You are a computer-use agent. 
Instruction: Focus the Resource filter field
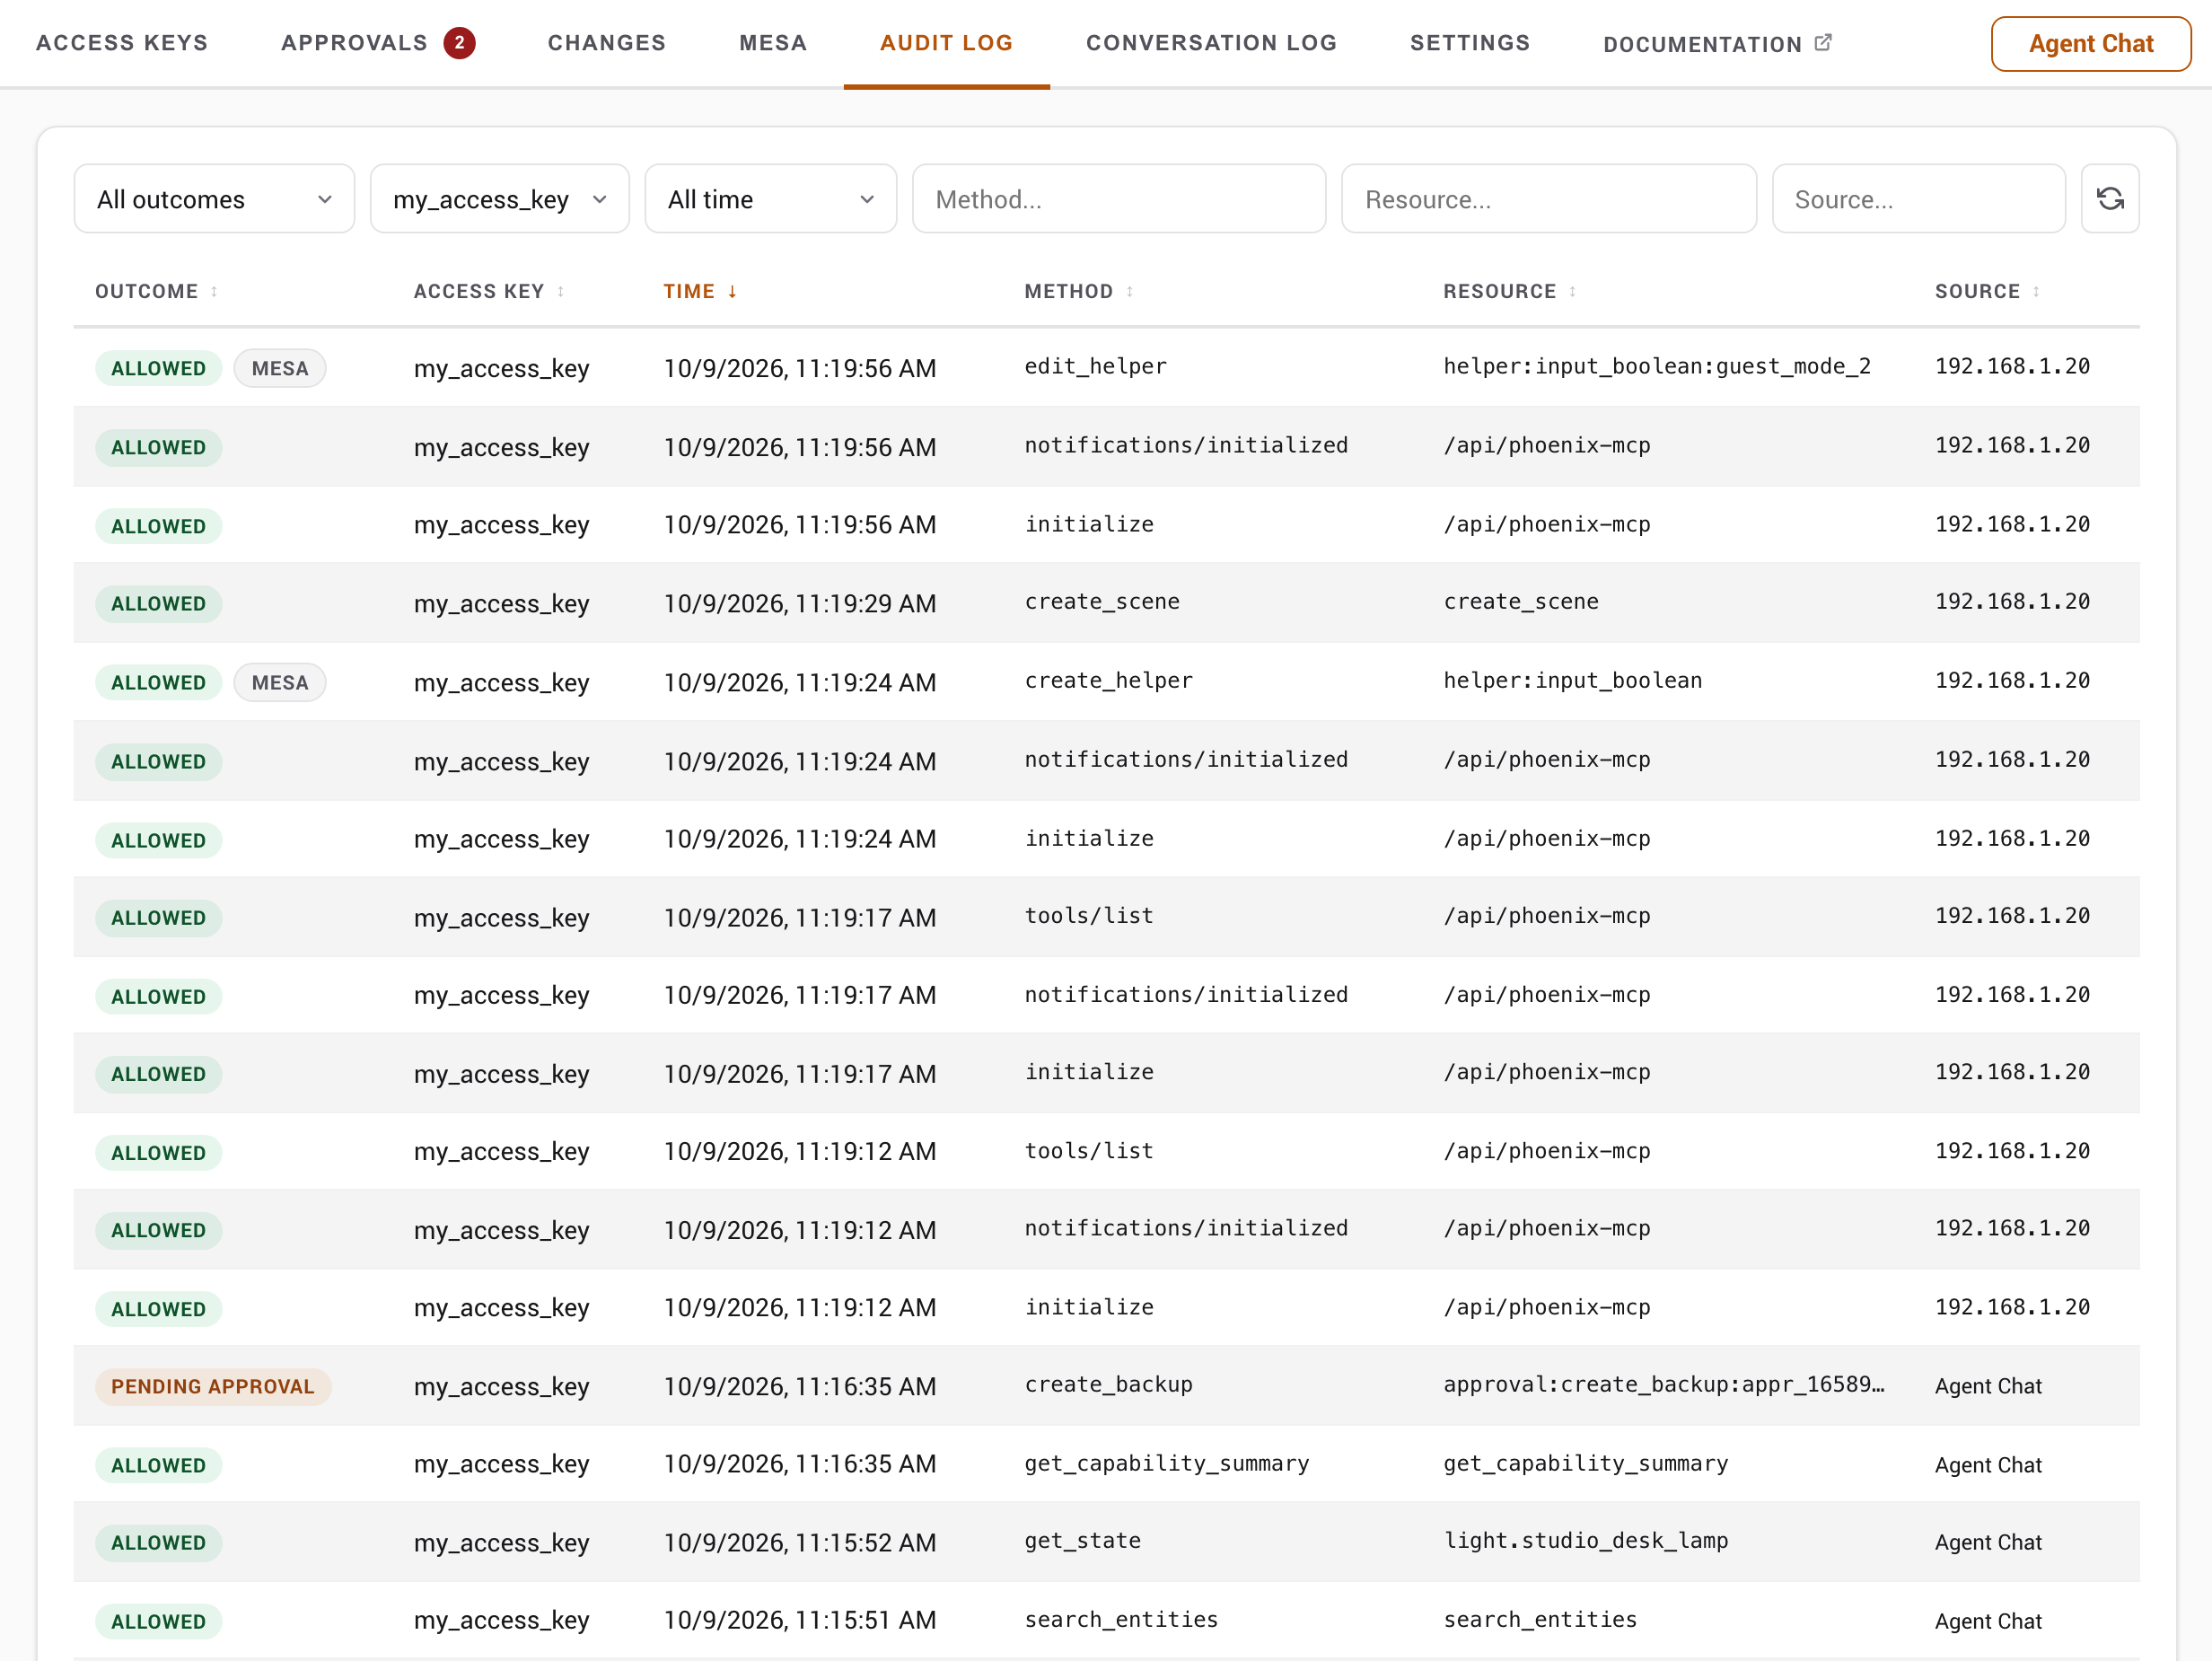point(1548,199)
